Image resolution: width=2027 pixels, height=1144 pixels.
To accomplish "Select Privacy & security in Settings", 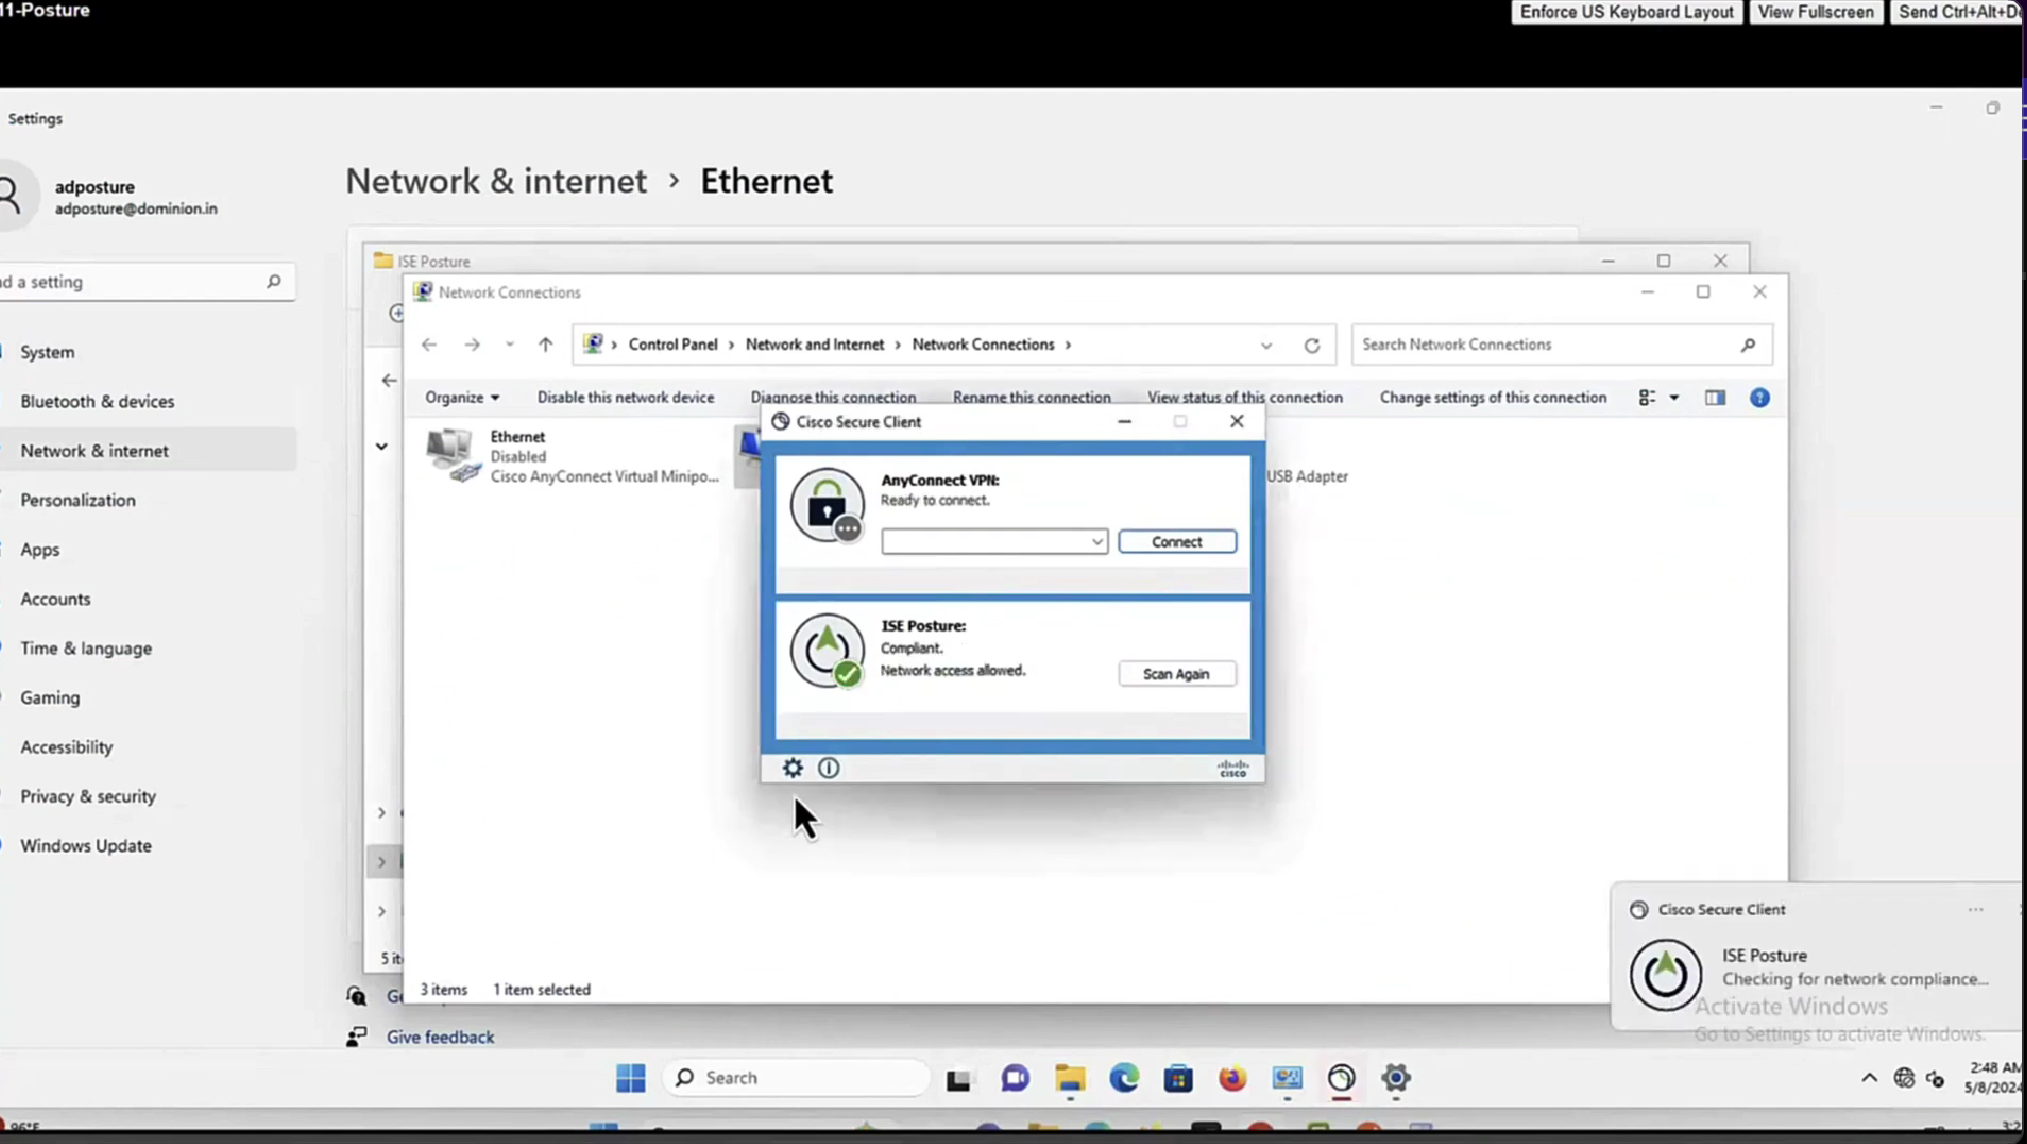I will [88, 796].
